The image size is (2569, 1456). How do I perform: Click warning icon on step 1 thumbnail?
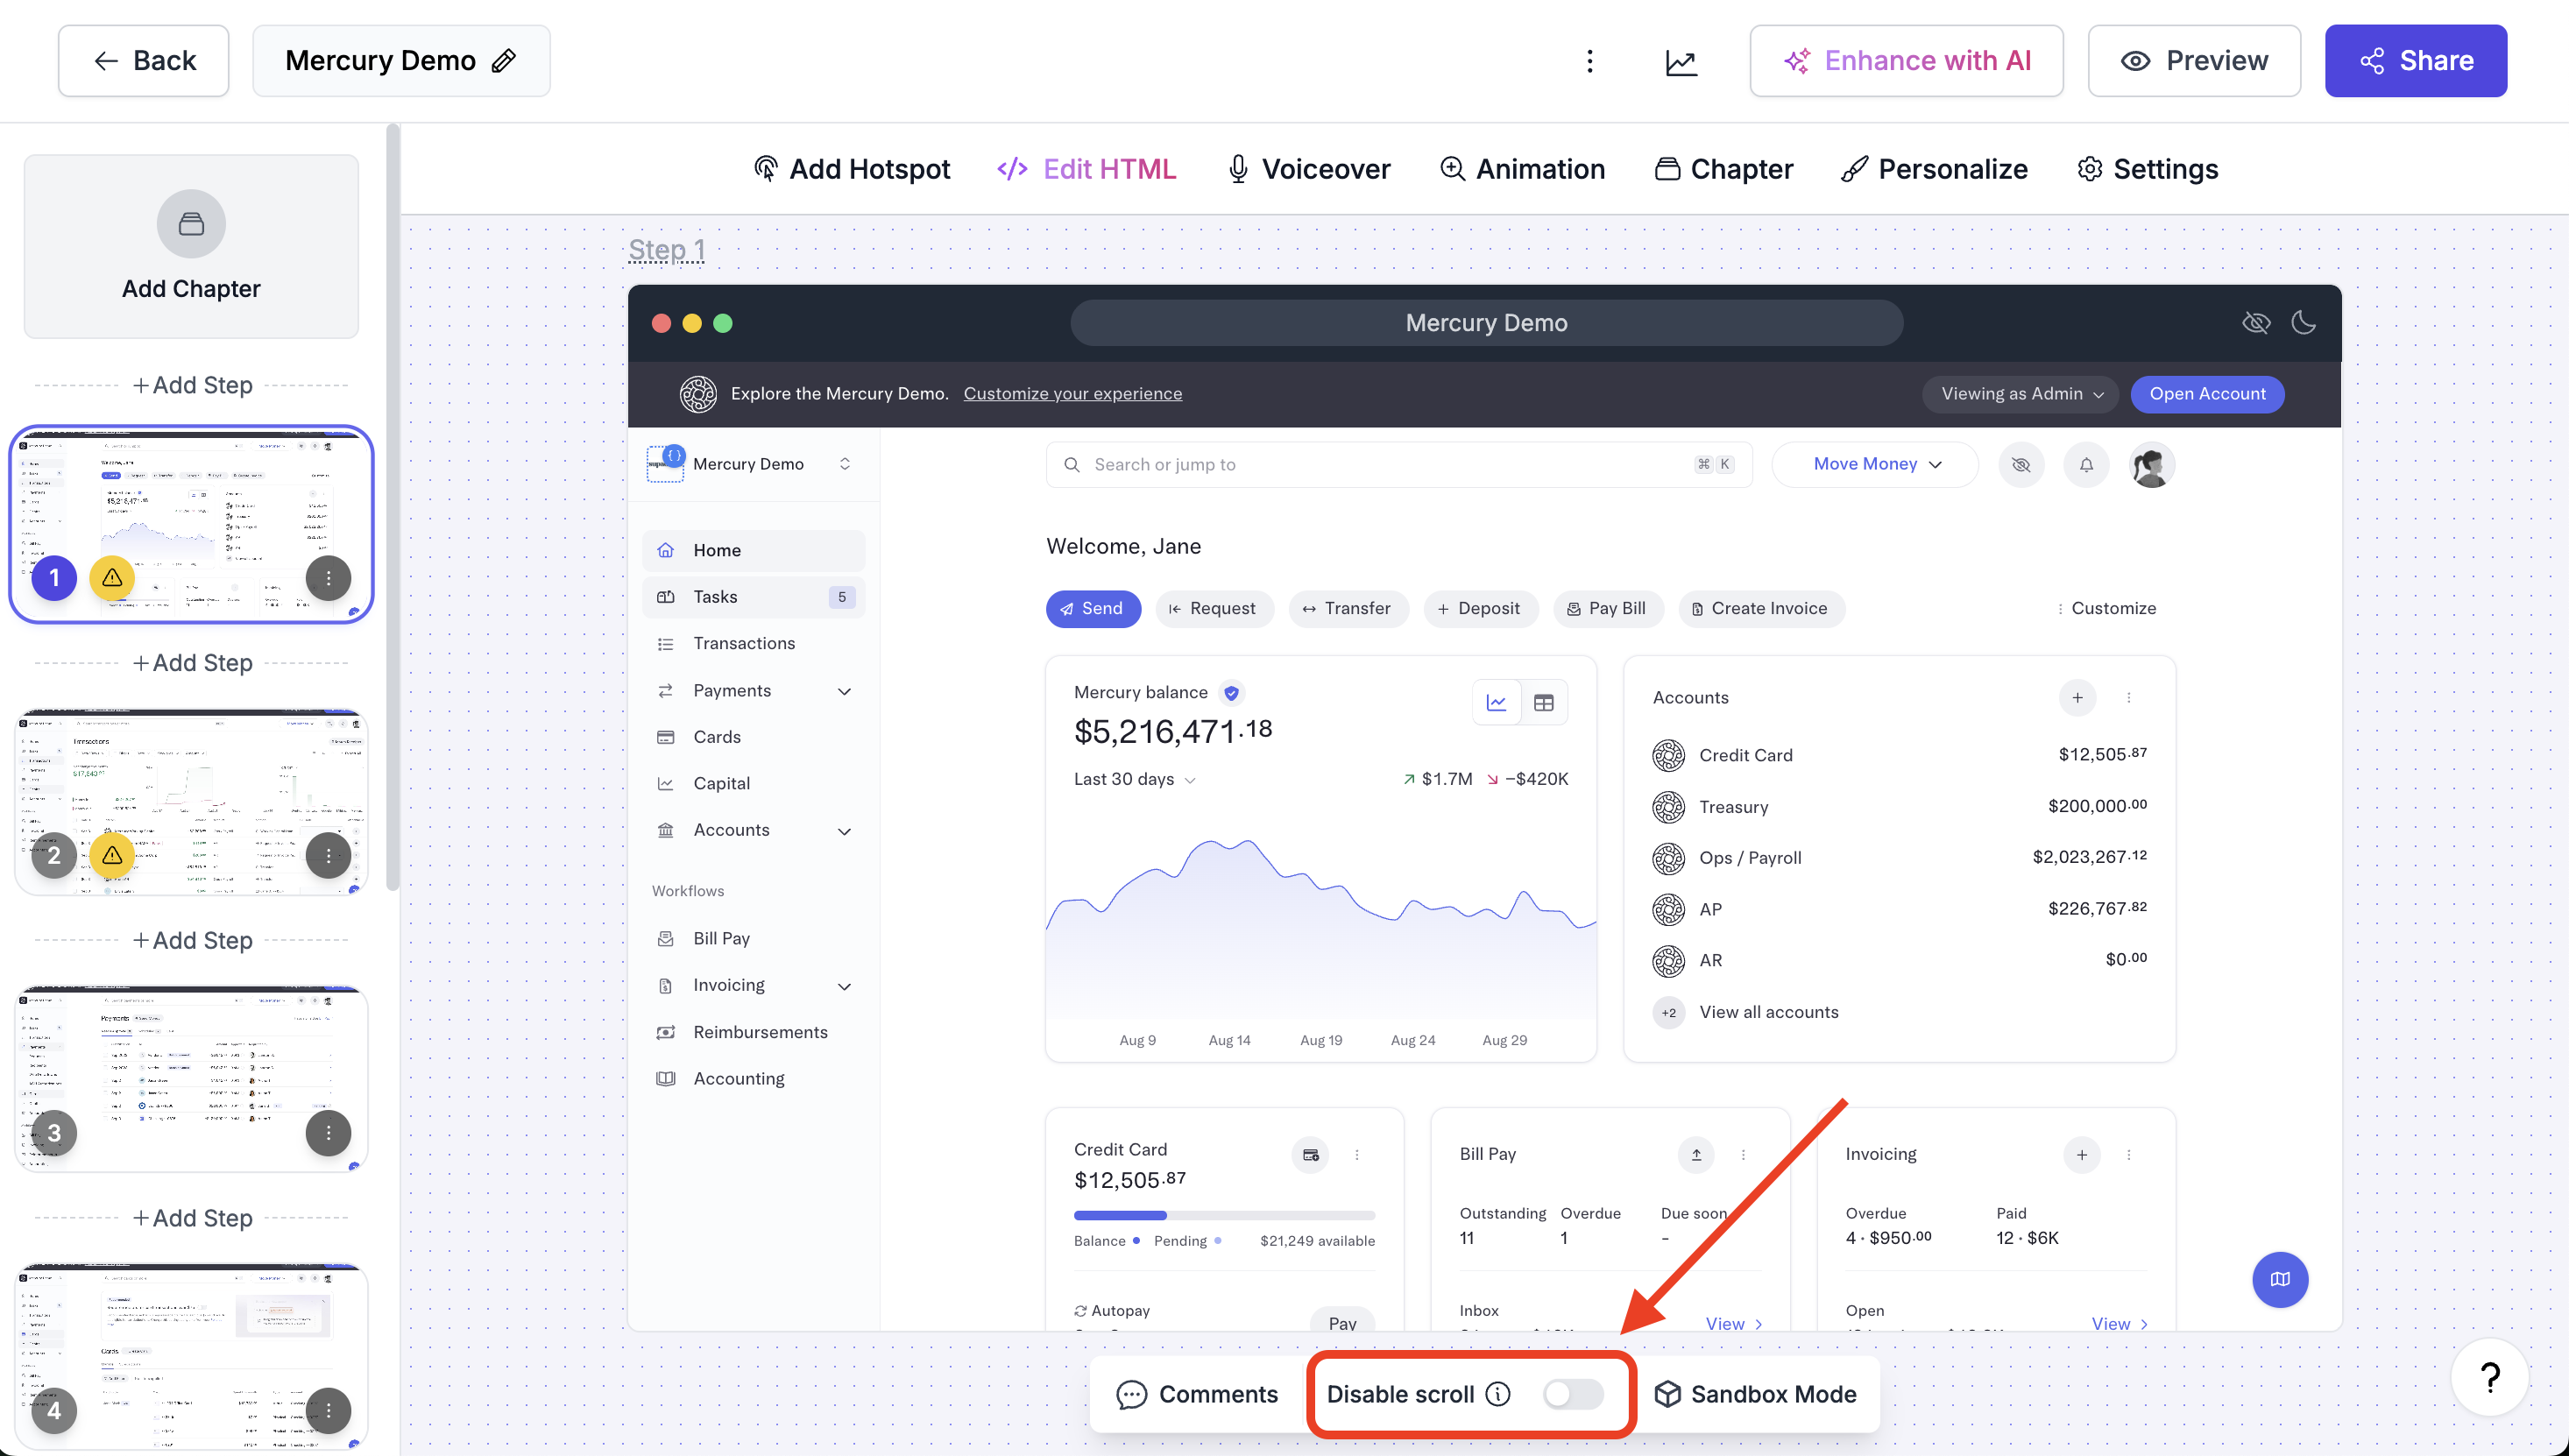112,578
